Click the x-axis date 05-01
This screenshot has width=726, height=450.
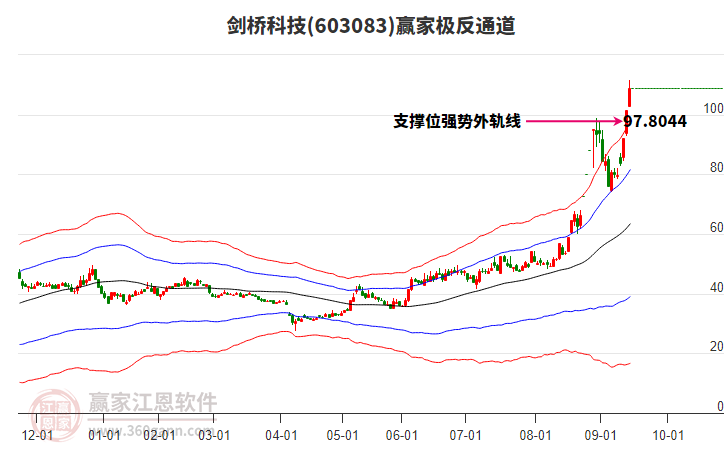[x=342, y=436]
